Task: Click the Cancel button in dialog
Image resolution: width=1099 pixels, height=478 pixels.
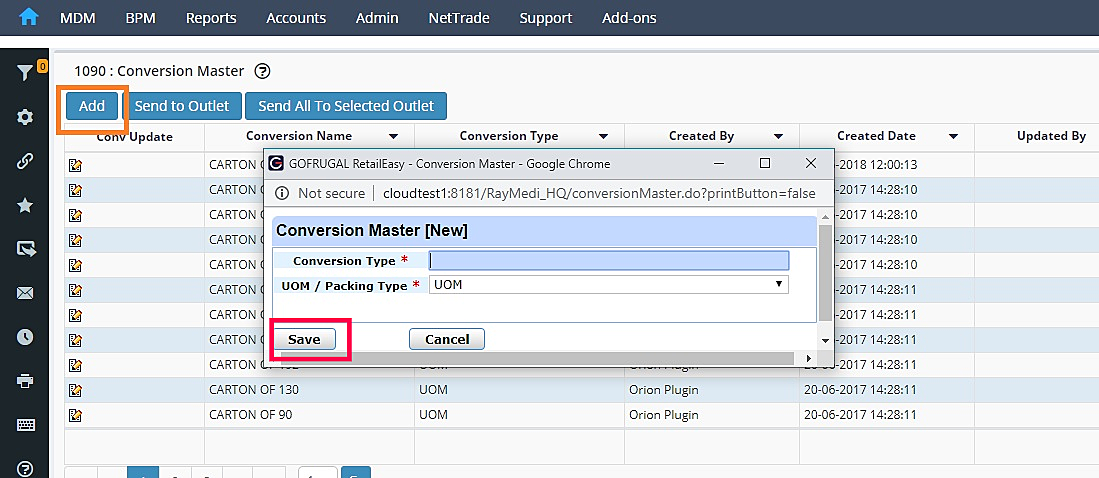Action: pyautogui.click(x=447, y=339)
